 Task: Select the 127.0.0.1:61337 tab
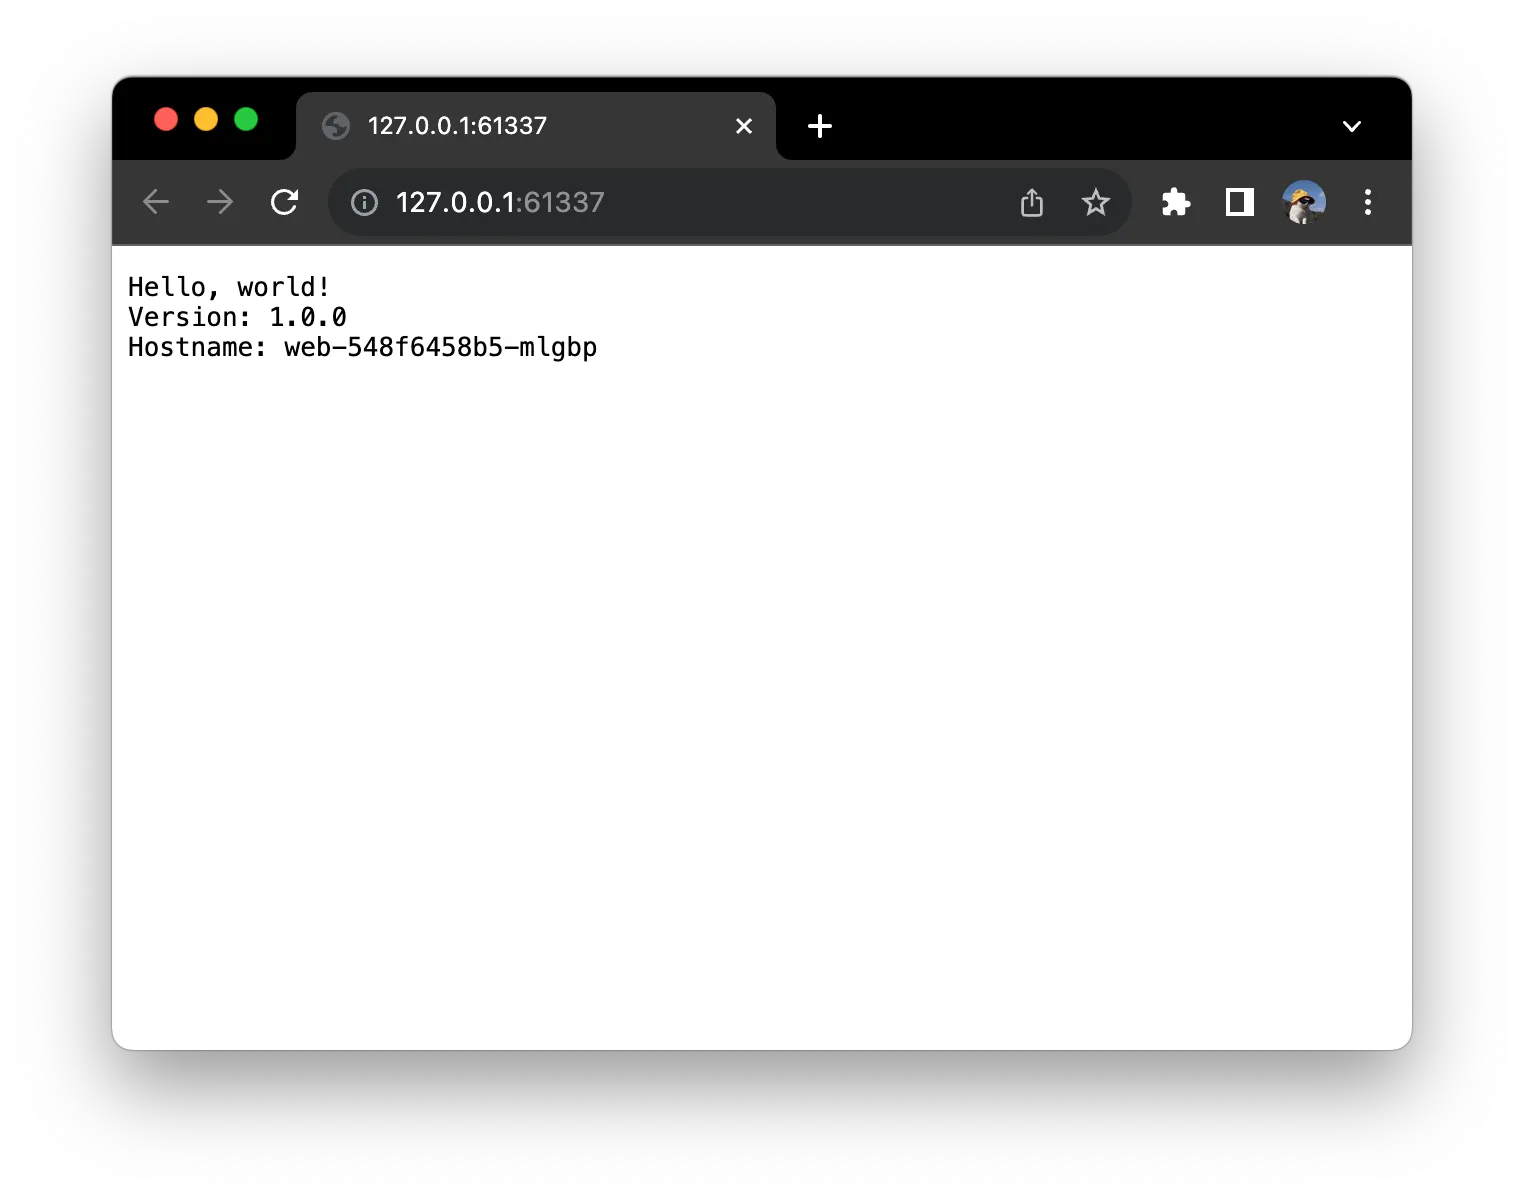tap(536, 126)
